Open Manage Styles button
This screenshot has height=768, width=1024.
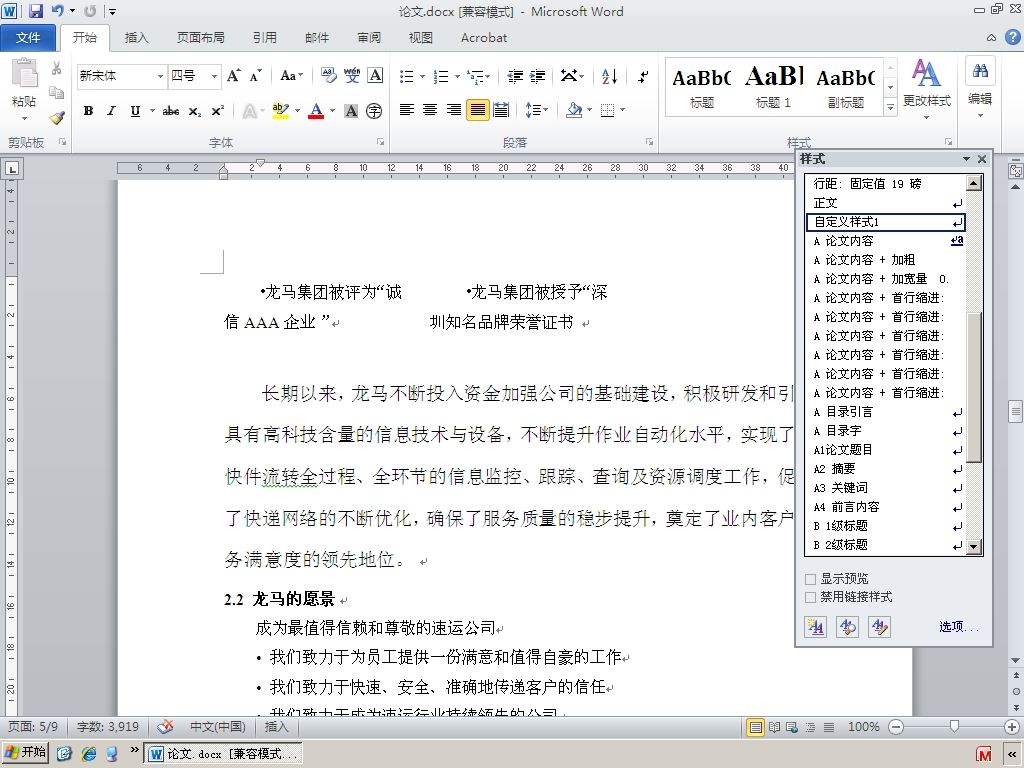coord(880,627)
